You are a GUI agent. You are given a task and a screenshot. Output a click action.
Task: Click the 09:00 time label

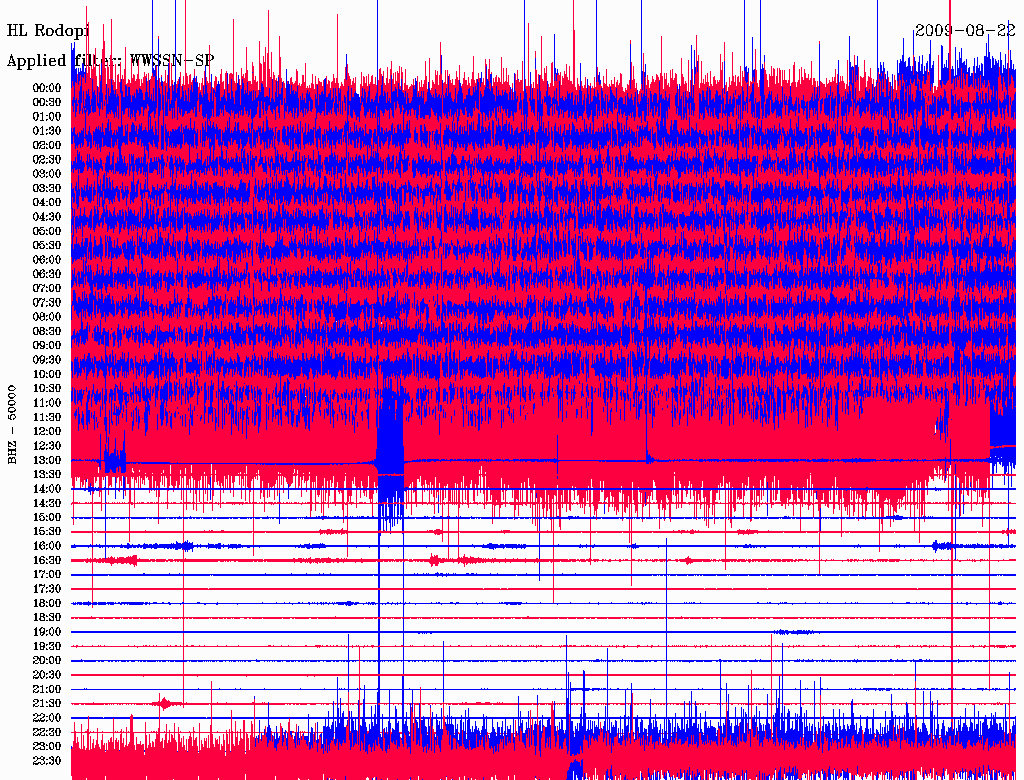coord(46,346)
